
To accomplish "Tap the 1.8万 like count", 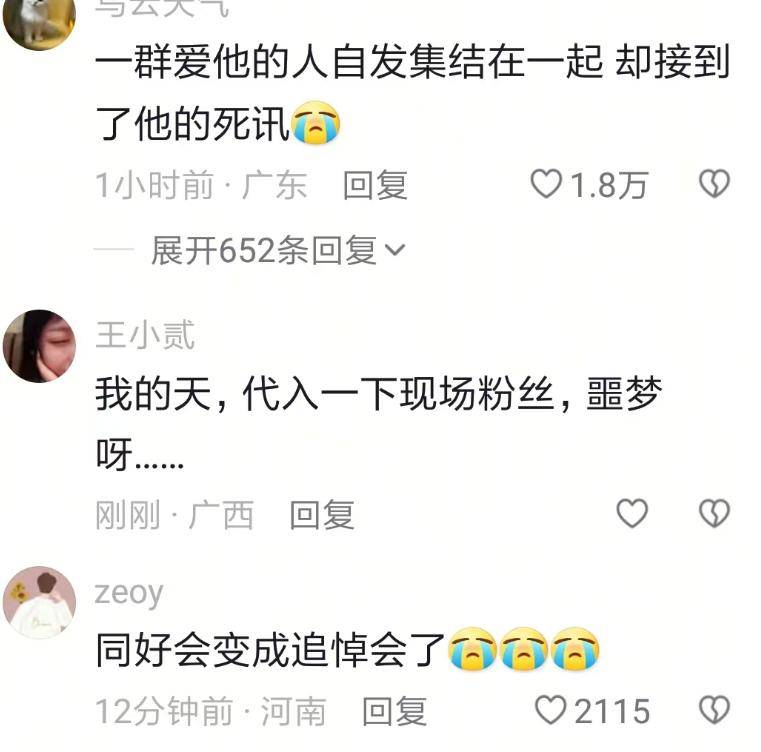I will (x=609, y=185).
